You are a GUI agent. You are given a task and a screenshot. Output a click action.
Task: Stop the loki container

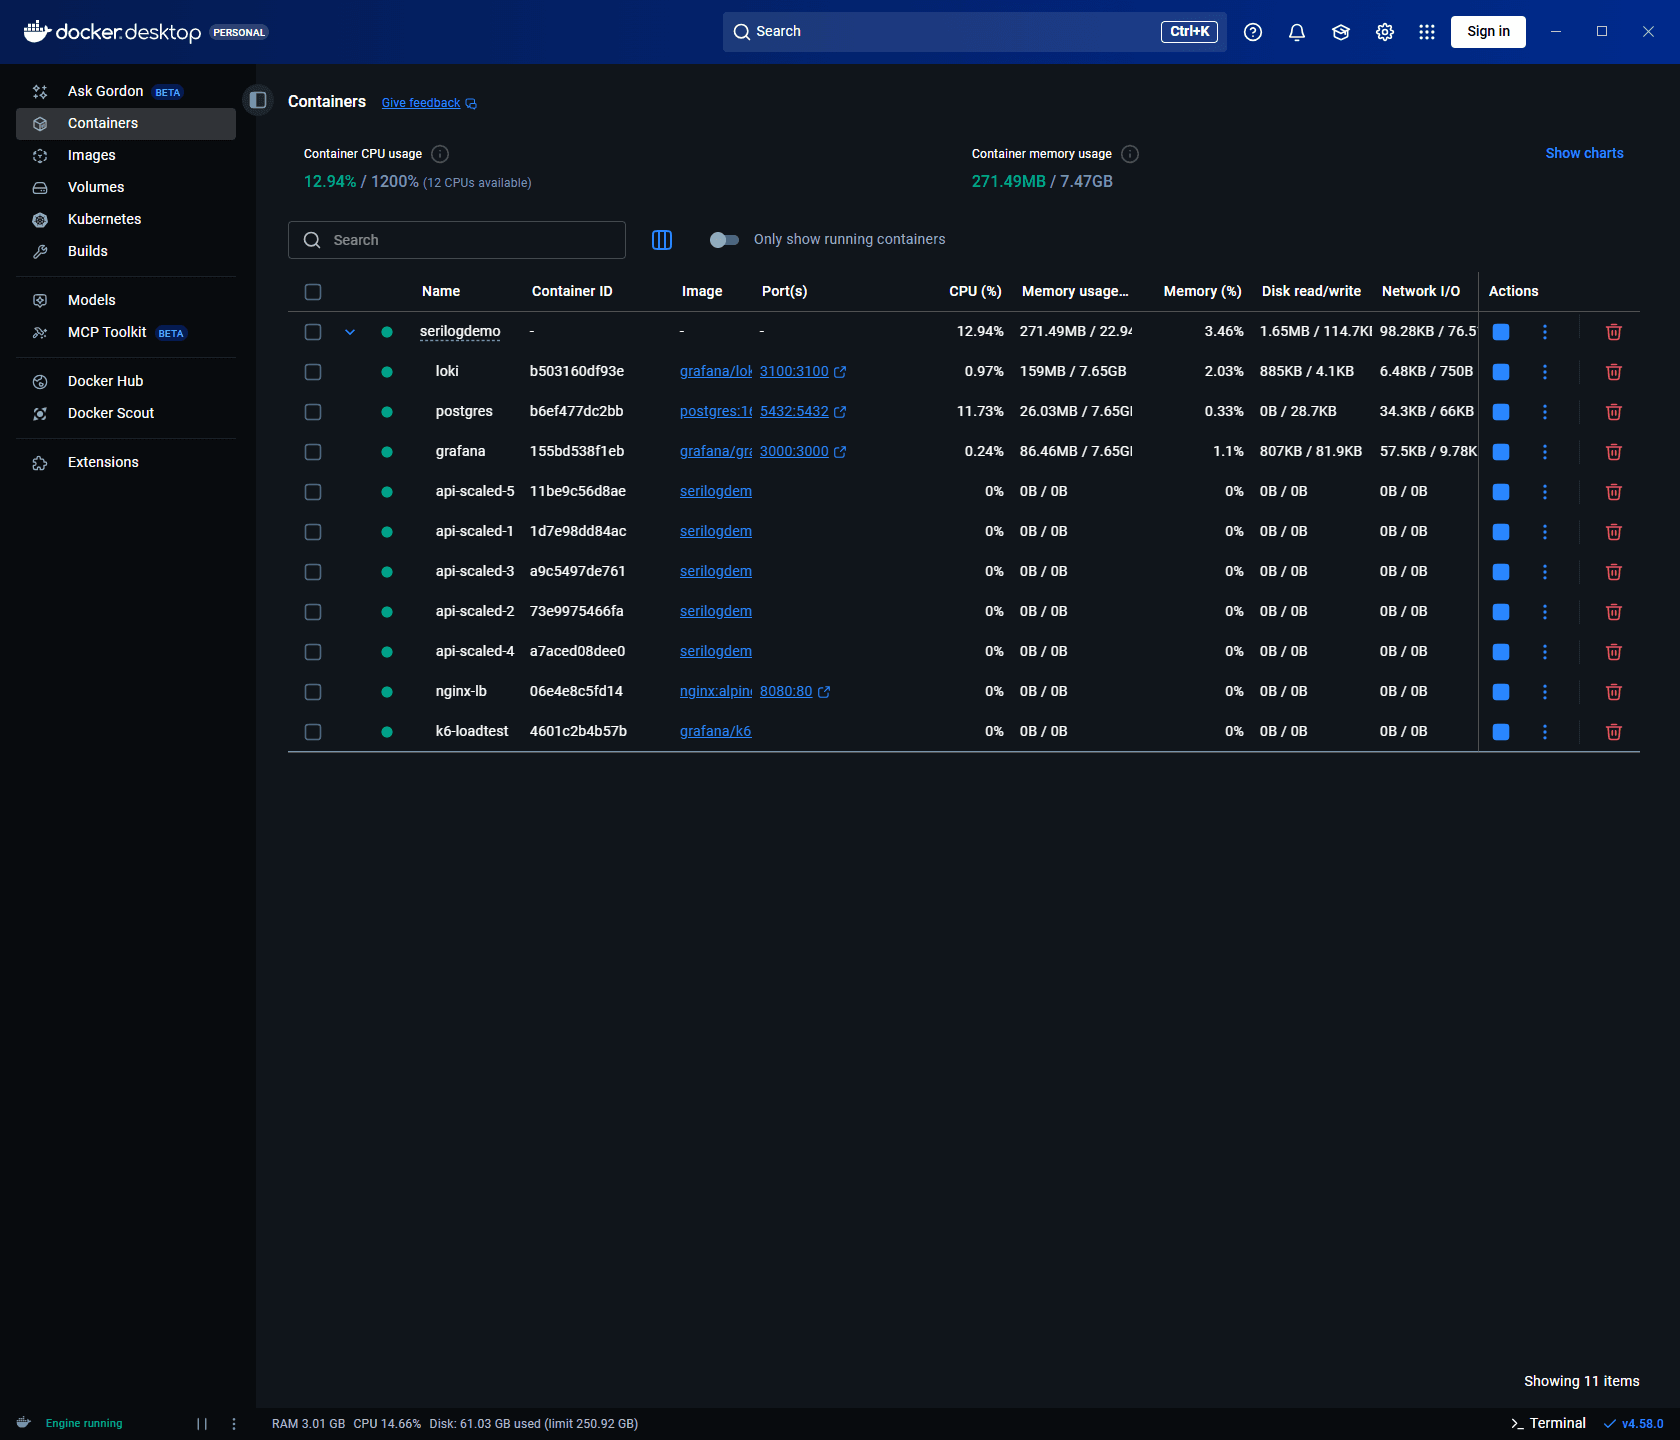point(1501,371)
